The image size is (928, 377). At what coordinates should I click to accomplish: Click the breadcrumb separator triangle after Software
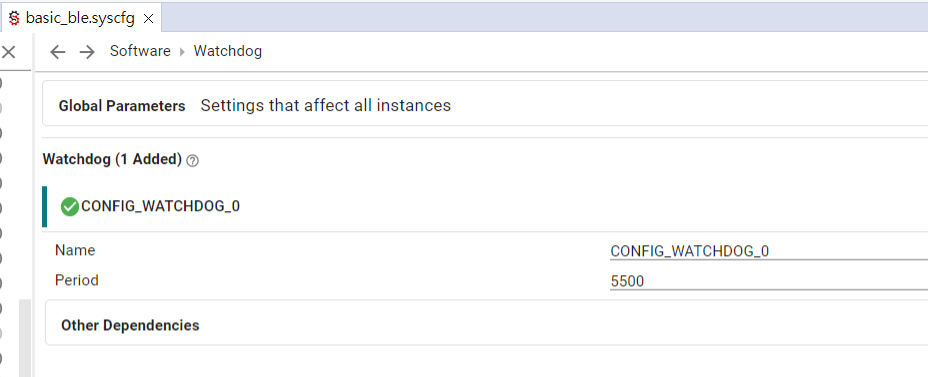coord(182,52)
